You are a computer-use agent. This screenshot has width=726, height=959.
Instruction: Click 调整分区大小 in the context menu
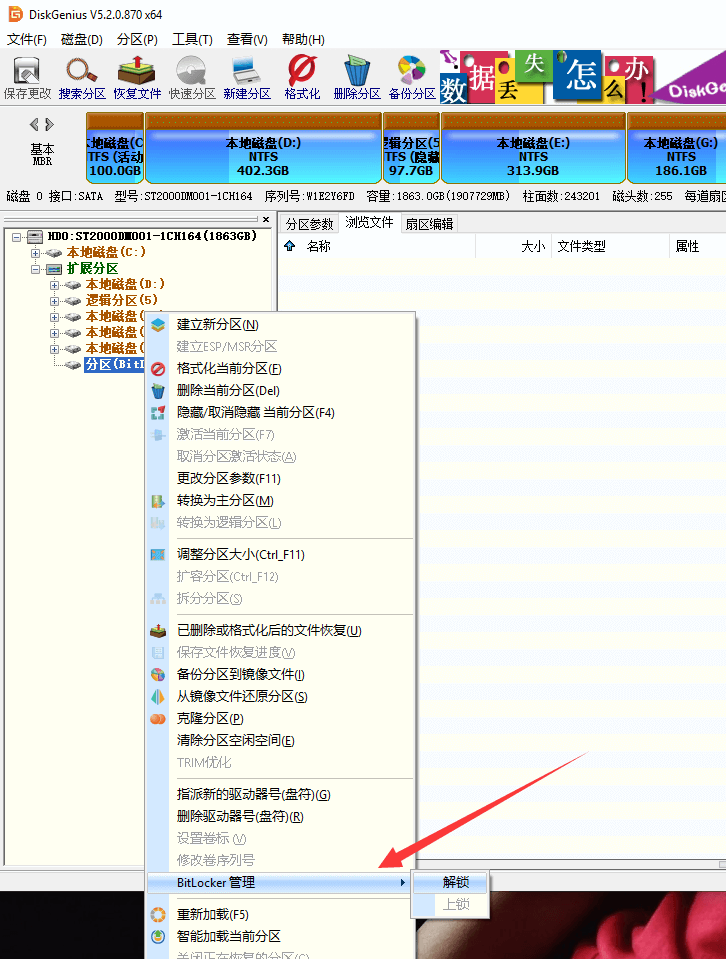(240, 555)
